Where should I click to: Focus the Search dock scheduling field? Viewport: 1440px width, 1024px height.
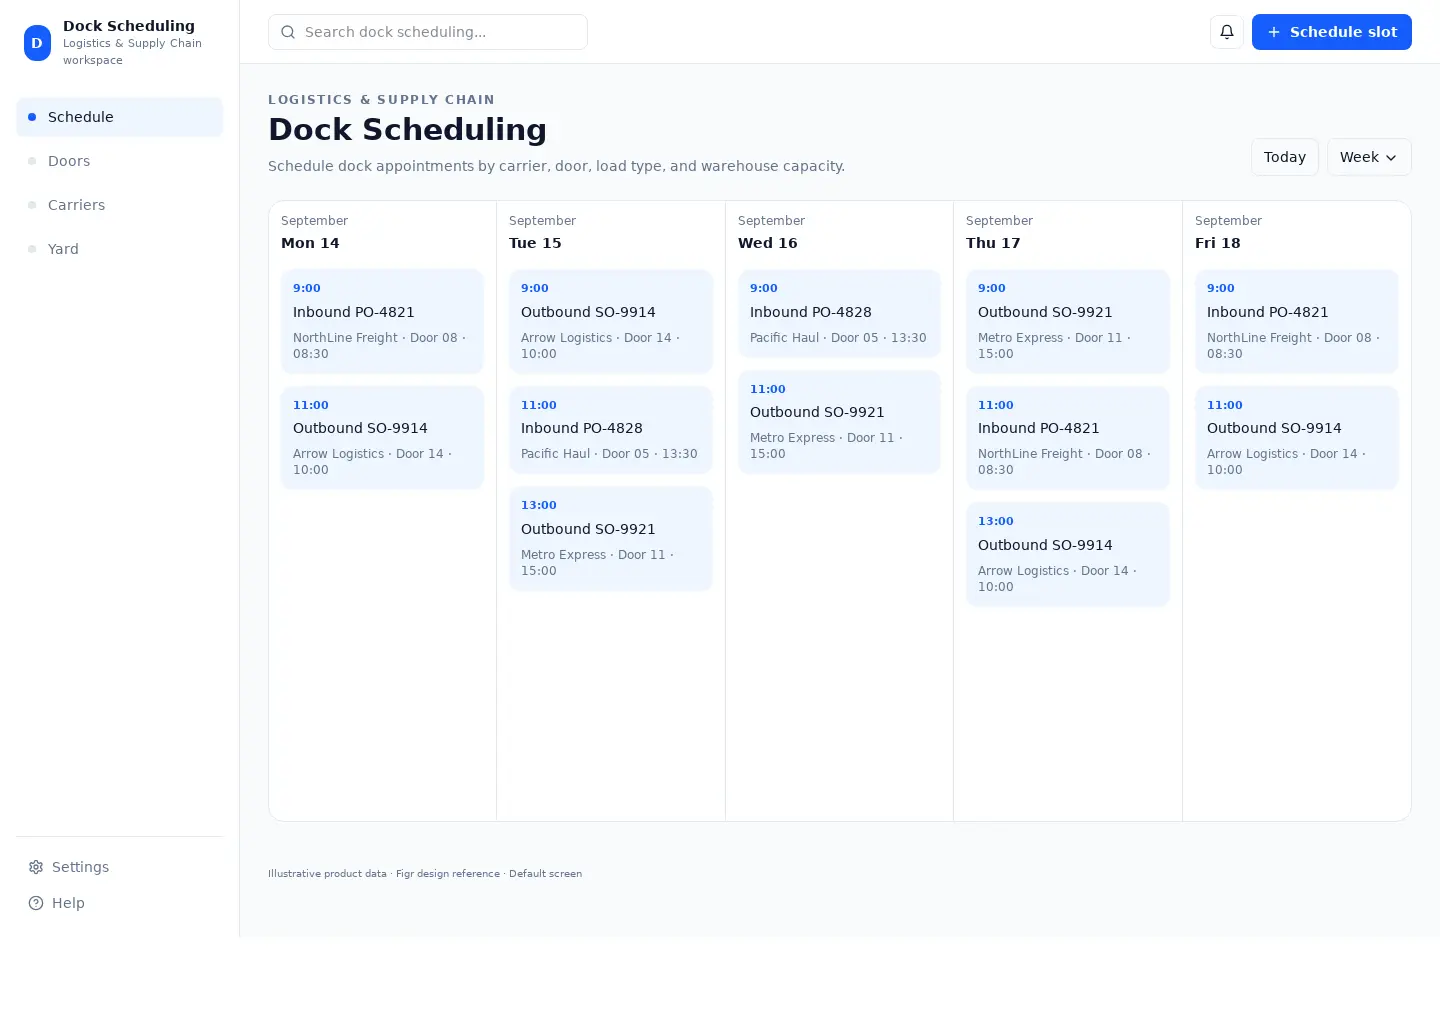tap(428, 32)
